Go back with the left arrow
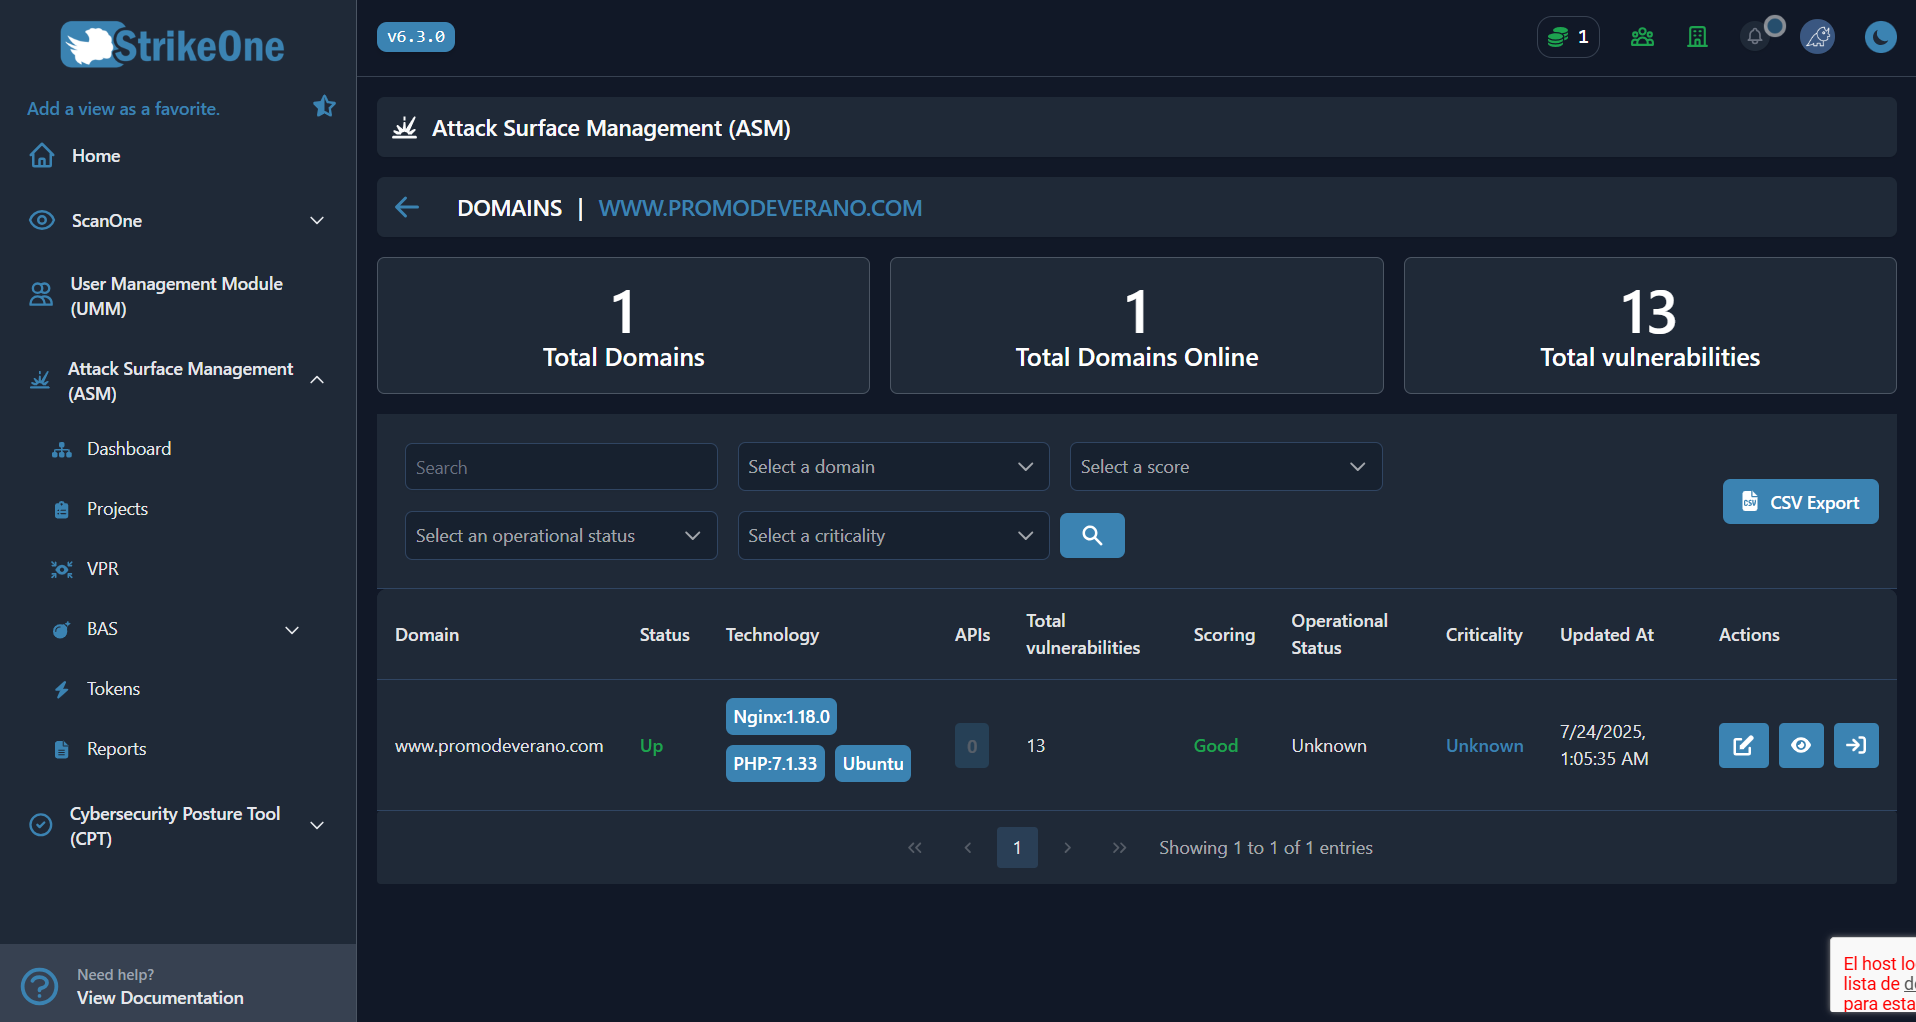 406,207
